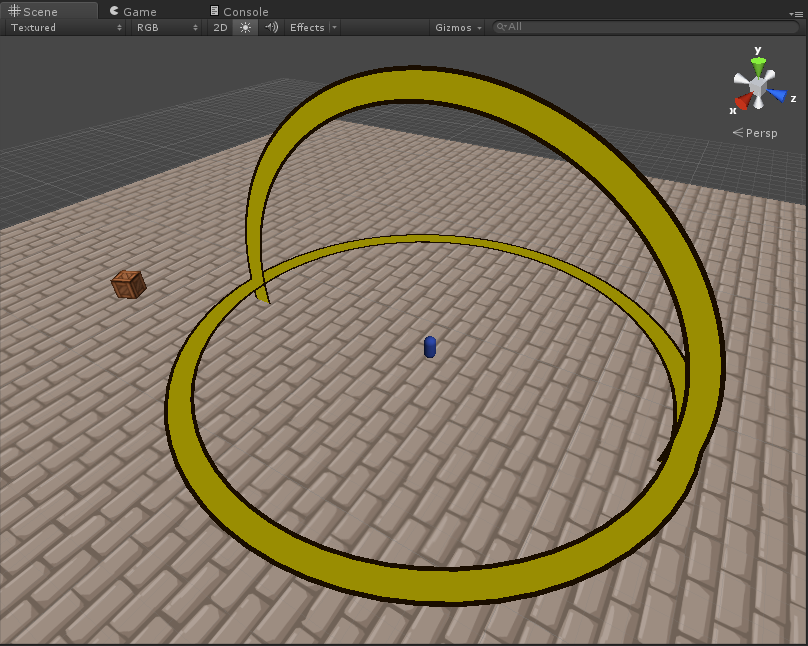Click the Console tab page icon

coord(214,11)
